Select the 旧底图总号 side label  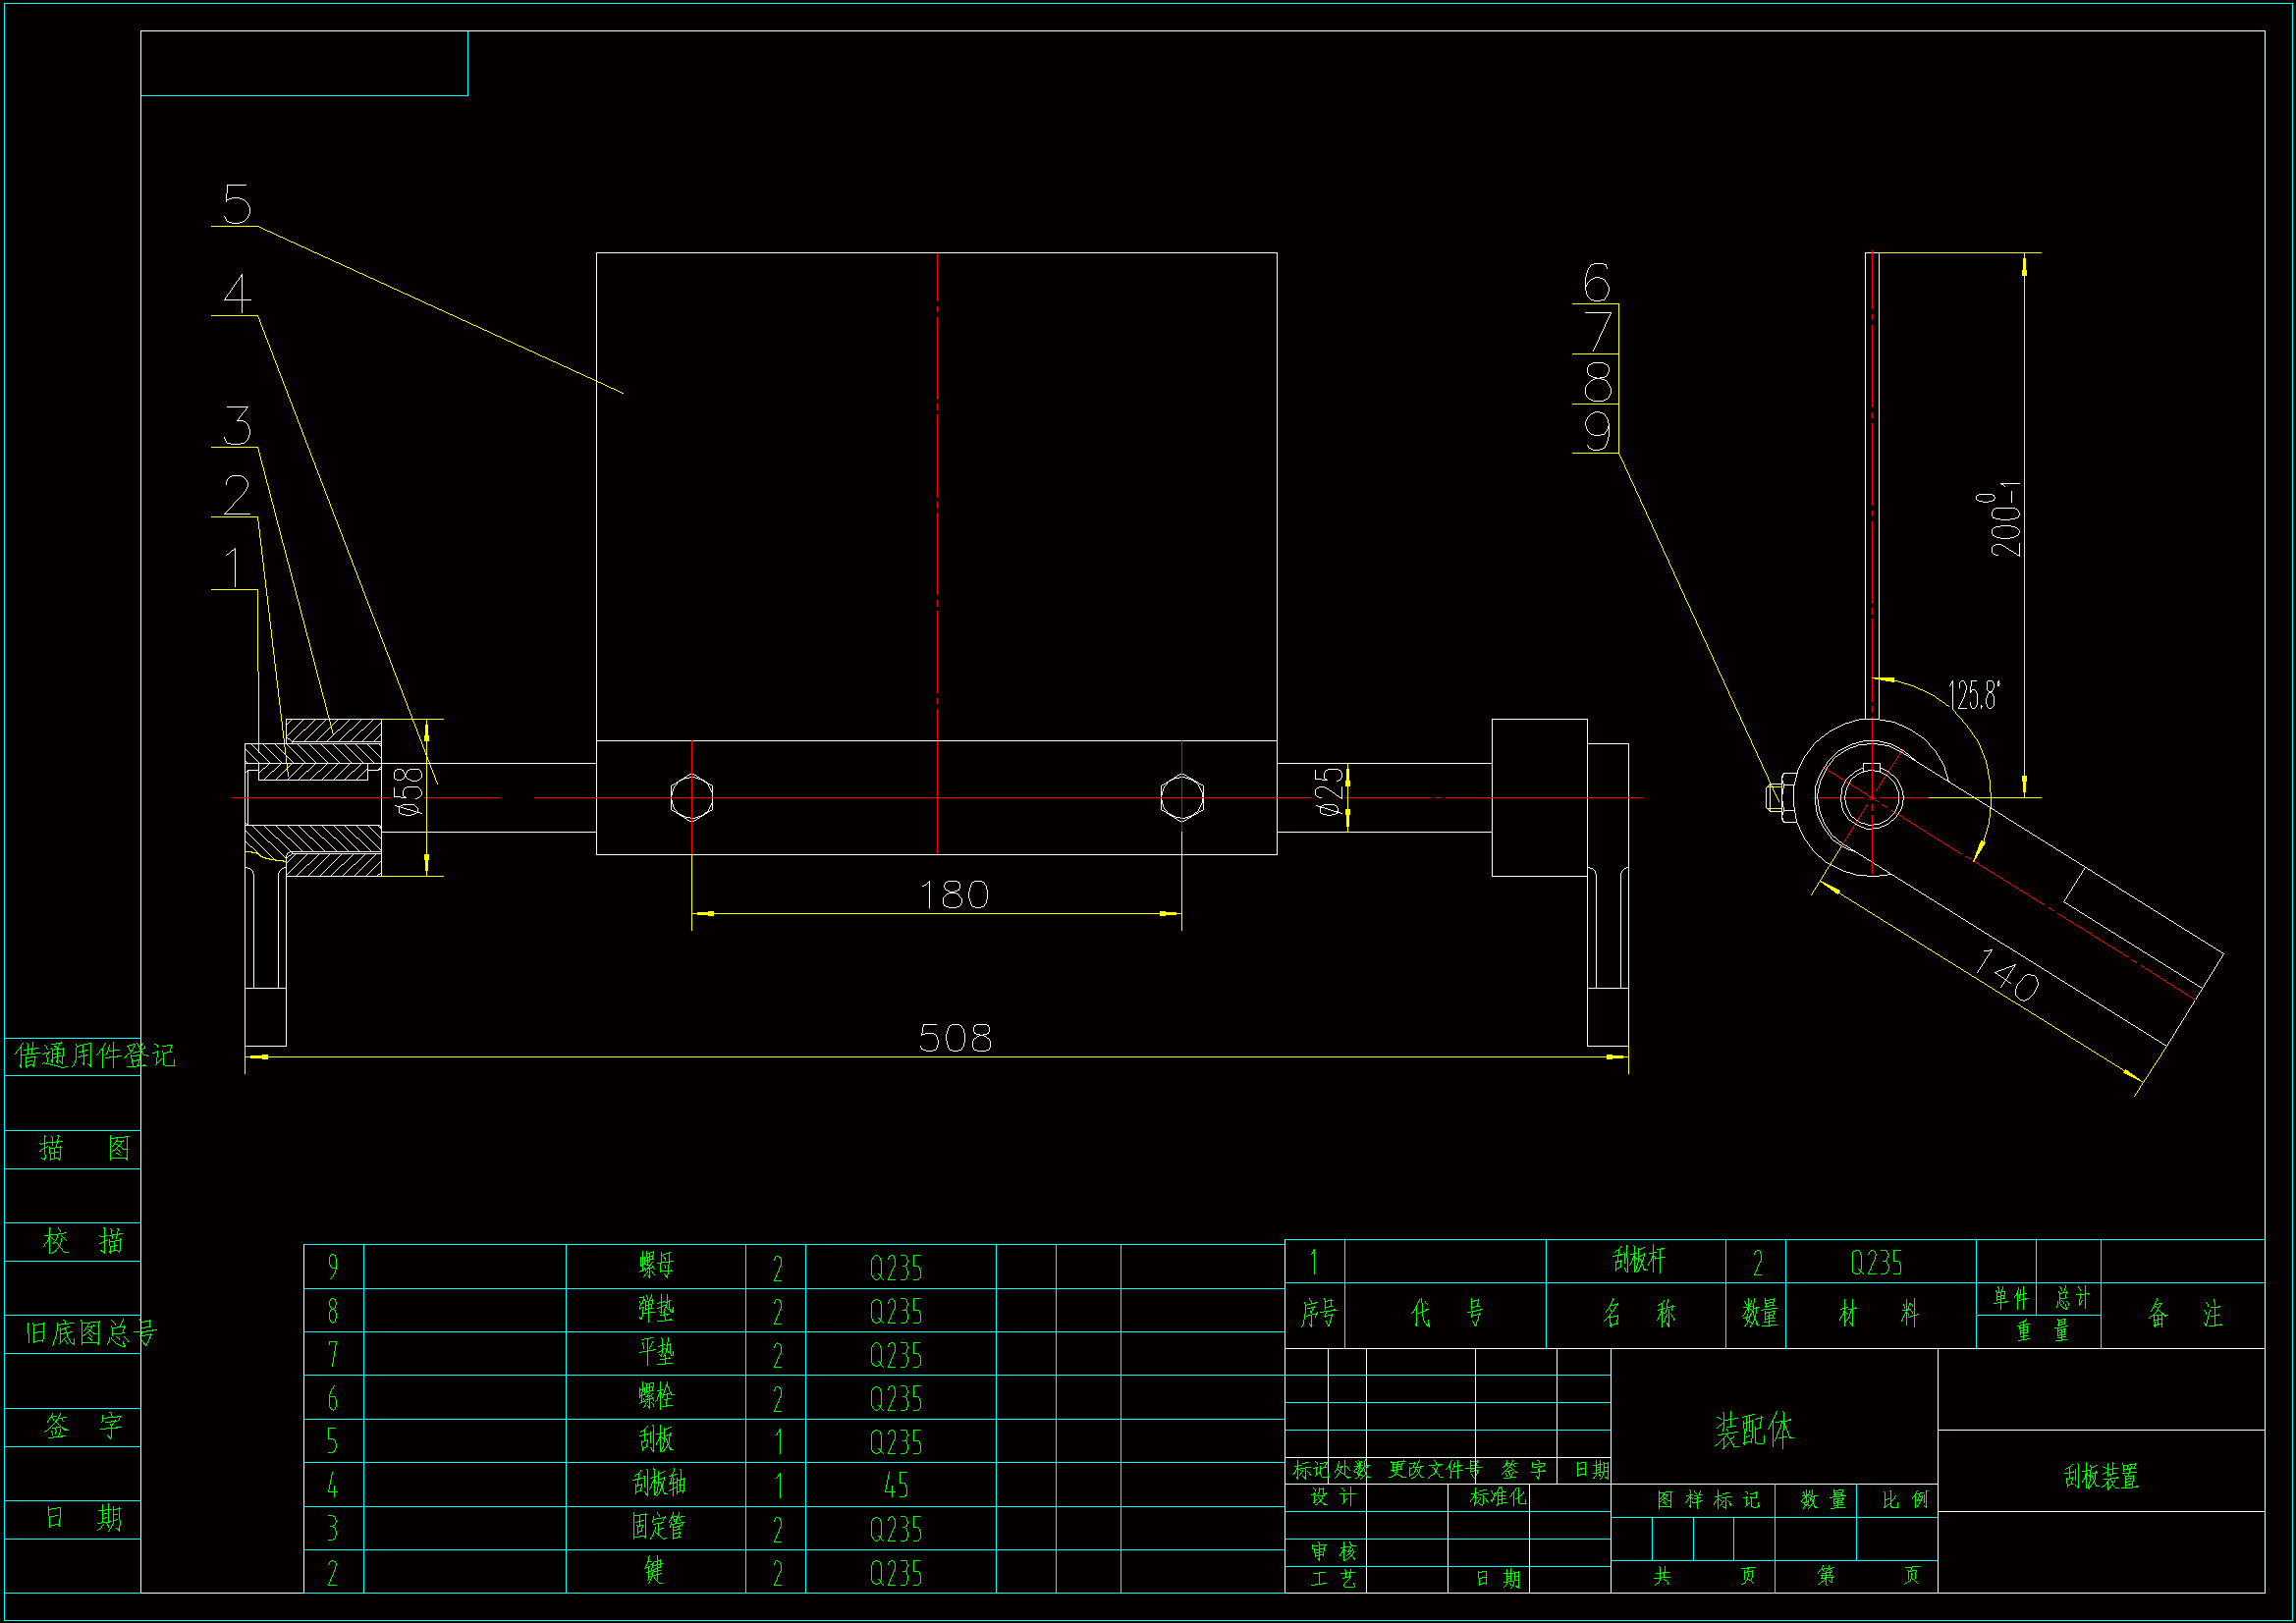91,1333
